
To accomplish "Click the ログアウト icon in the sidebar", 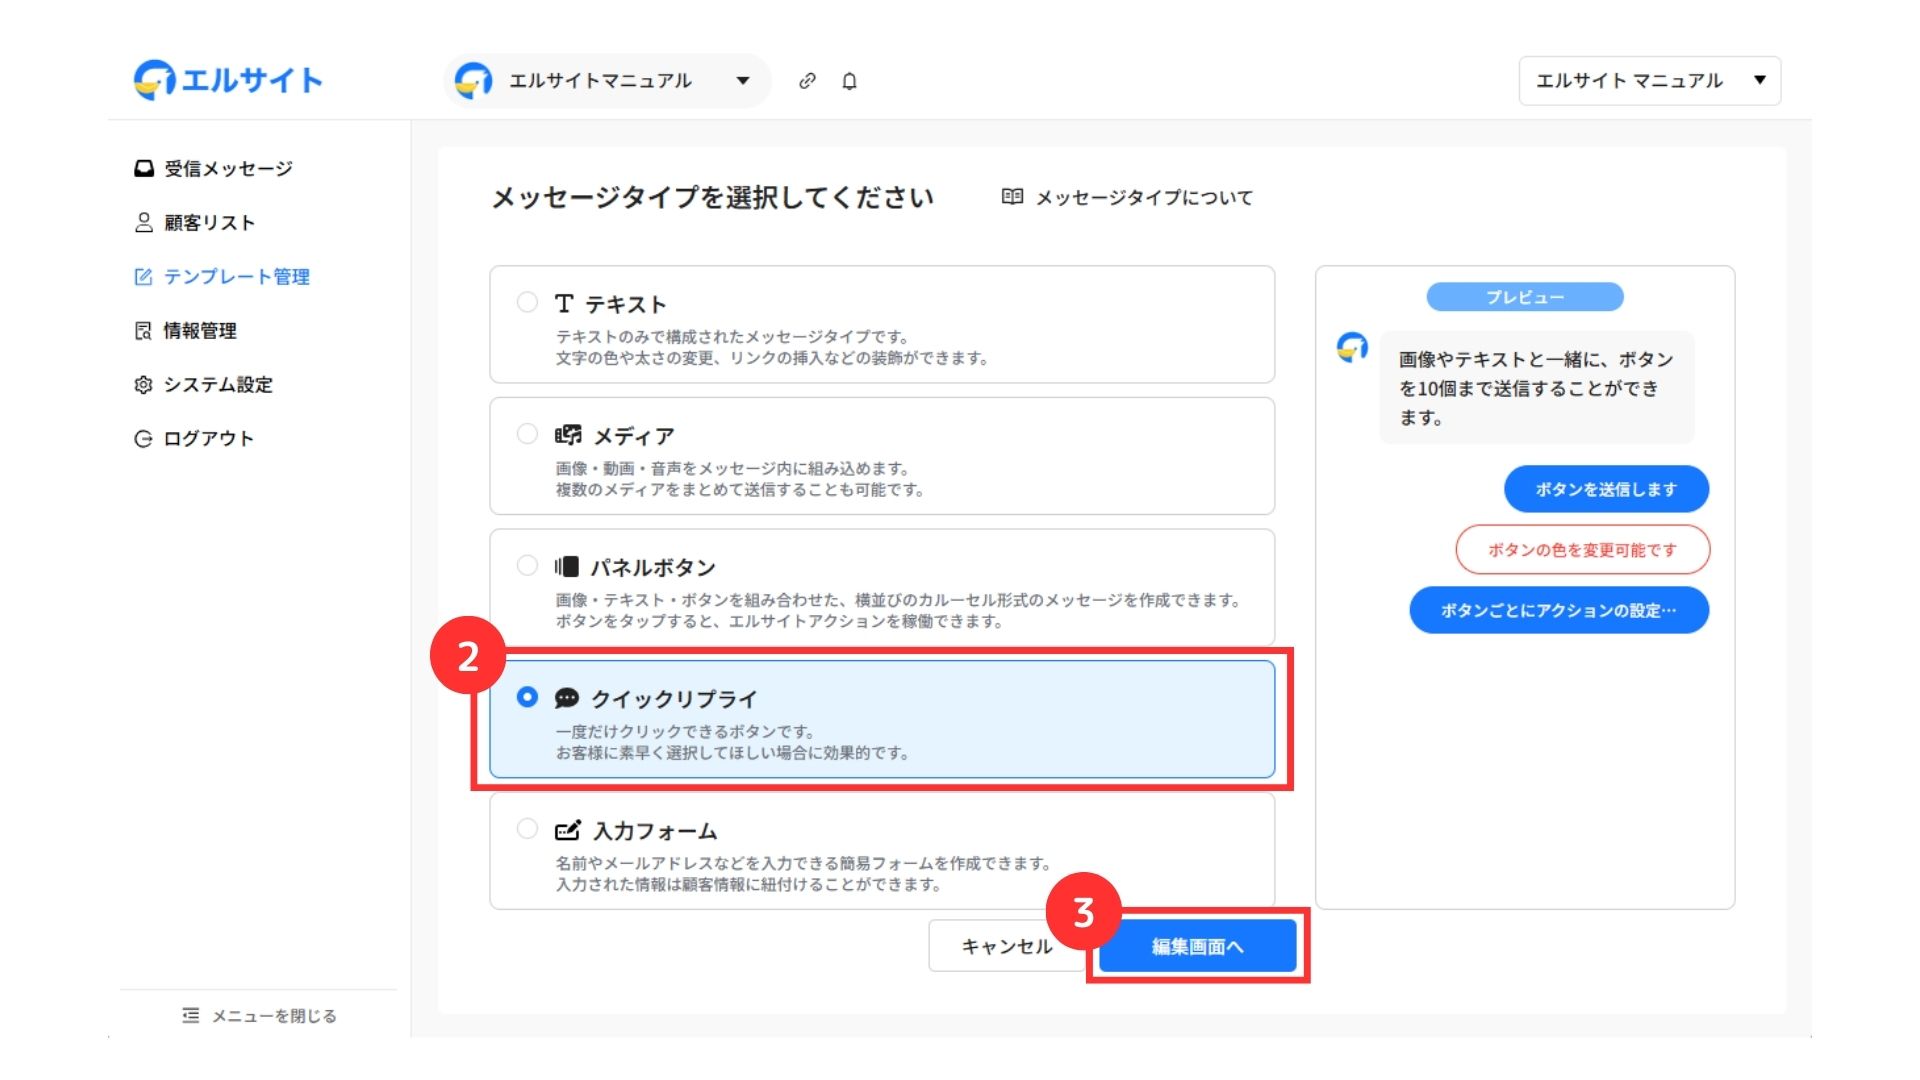I will tap(144, 439).
